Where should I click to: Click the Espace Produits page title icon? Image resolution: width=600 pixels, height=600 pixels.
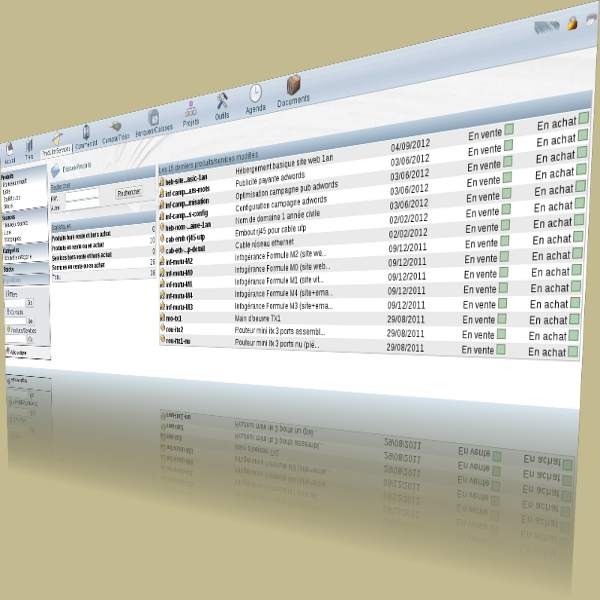(x=55, y=171)
